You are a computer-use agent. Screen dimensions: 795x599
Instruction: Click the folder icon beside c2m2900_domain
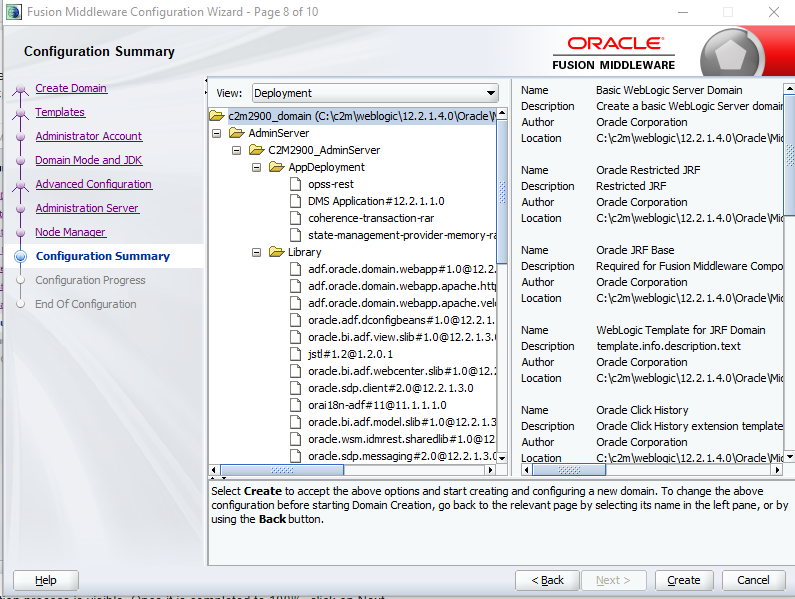coord(216,116)
